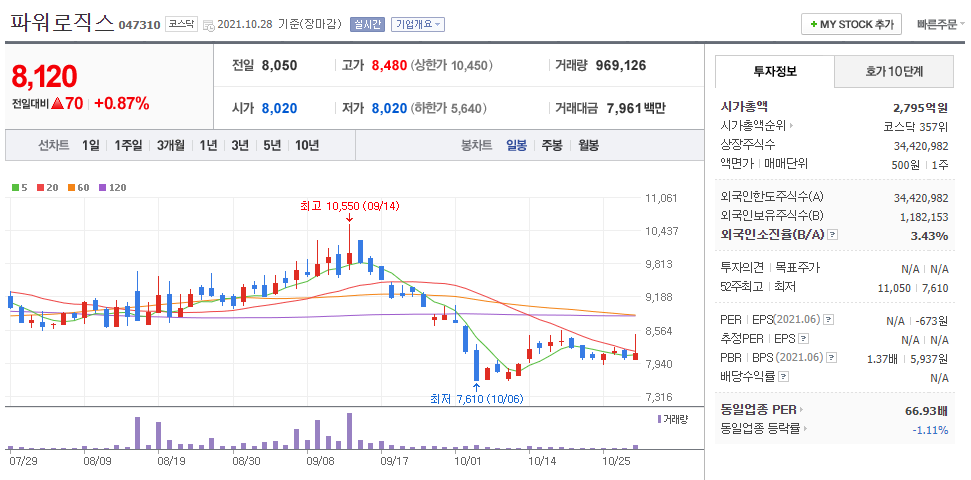
Task: Click the red 20-day moving average legend
Action: 48,187
